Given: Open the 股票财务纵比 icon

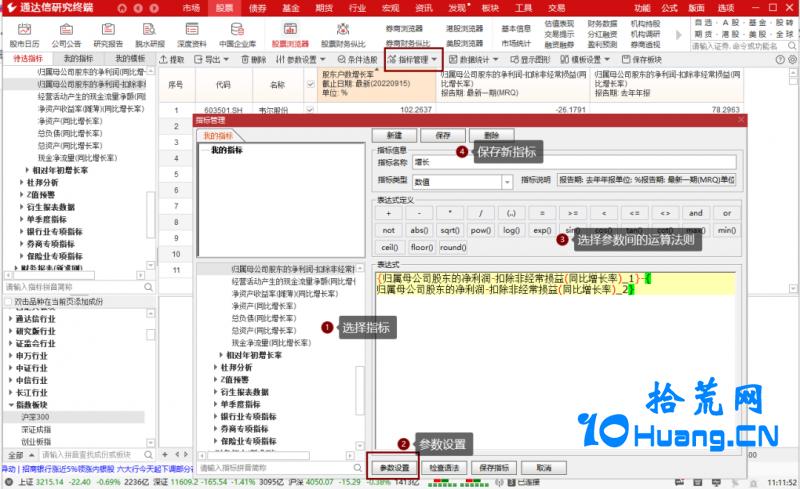Looking at the screenshot, I should pyautogui.click(x=343, y=35).
